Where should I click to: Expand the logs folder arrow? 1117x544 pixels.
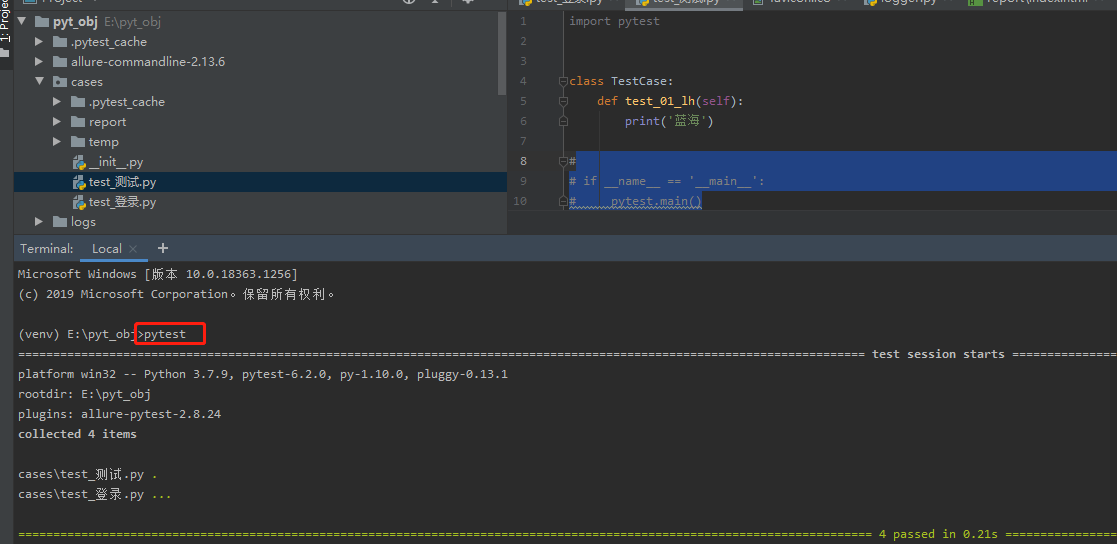[x=39, y=221]
